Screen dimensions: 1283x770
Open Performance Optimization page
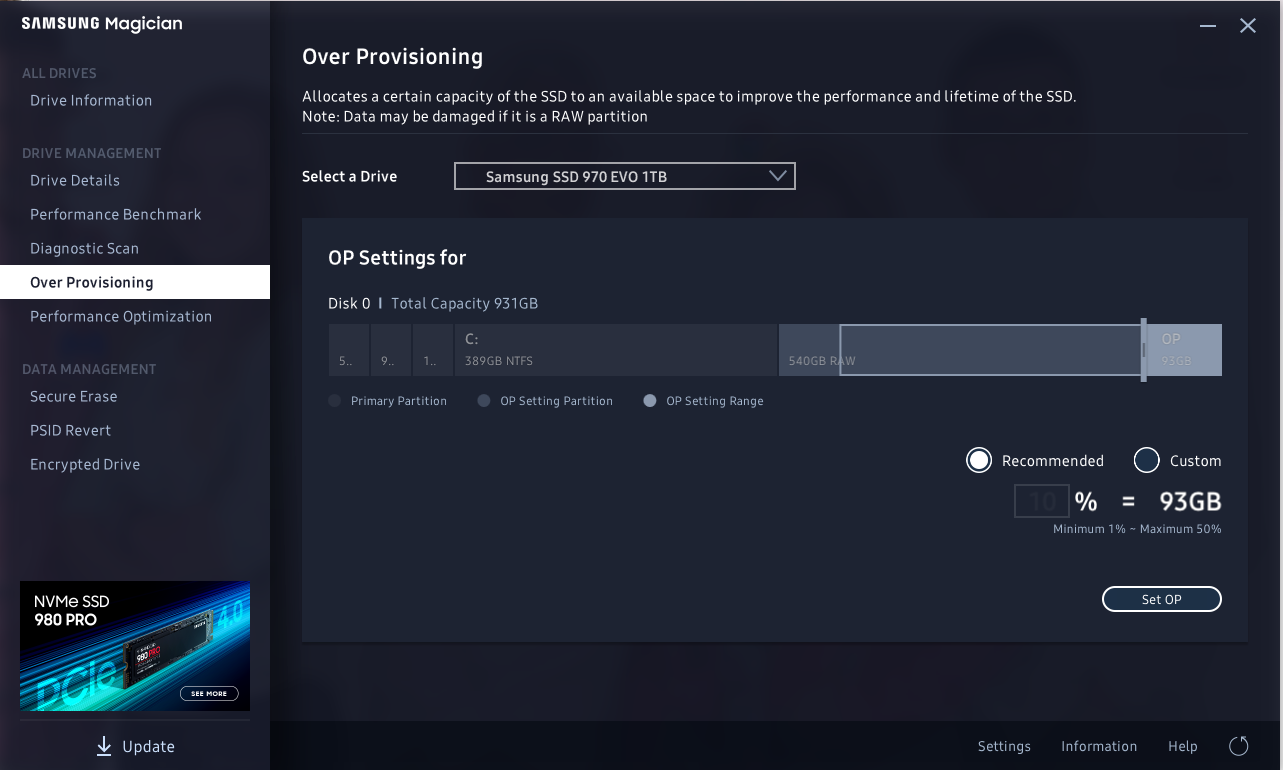tap(121, 316)
